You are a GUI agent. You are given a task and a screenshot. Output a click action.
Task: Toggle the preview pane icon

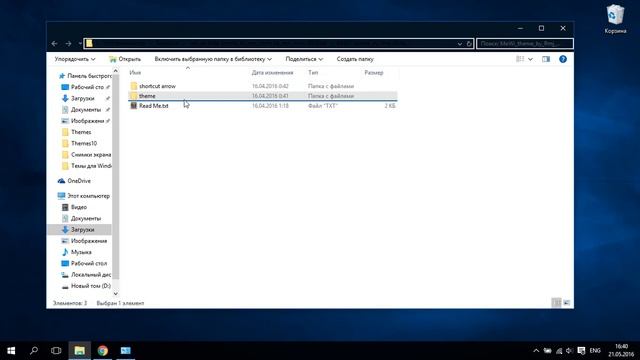click(x=546, y=59)
